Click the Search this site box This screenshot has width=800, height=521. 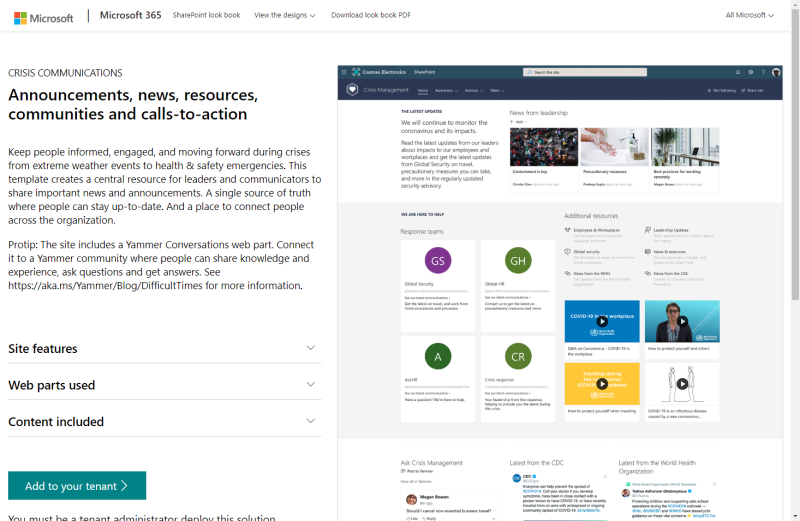click(x=585, y=72)
